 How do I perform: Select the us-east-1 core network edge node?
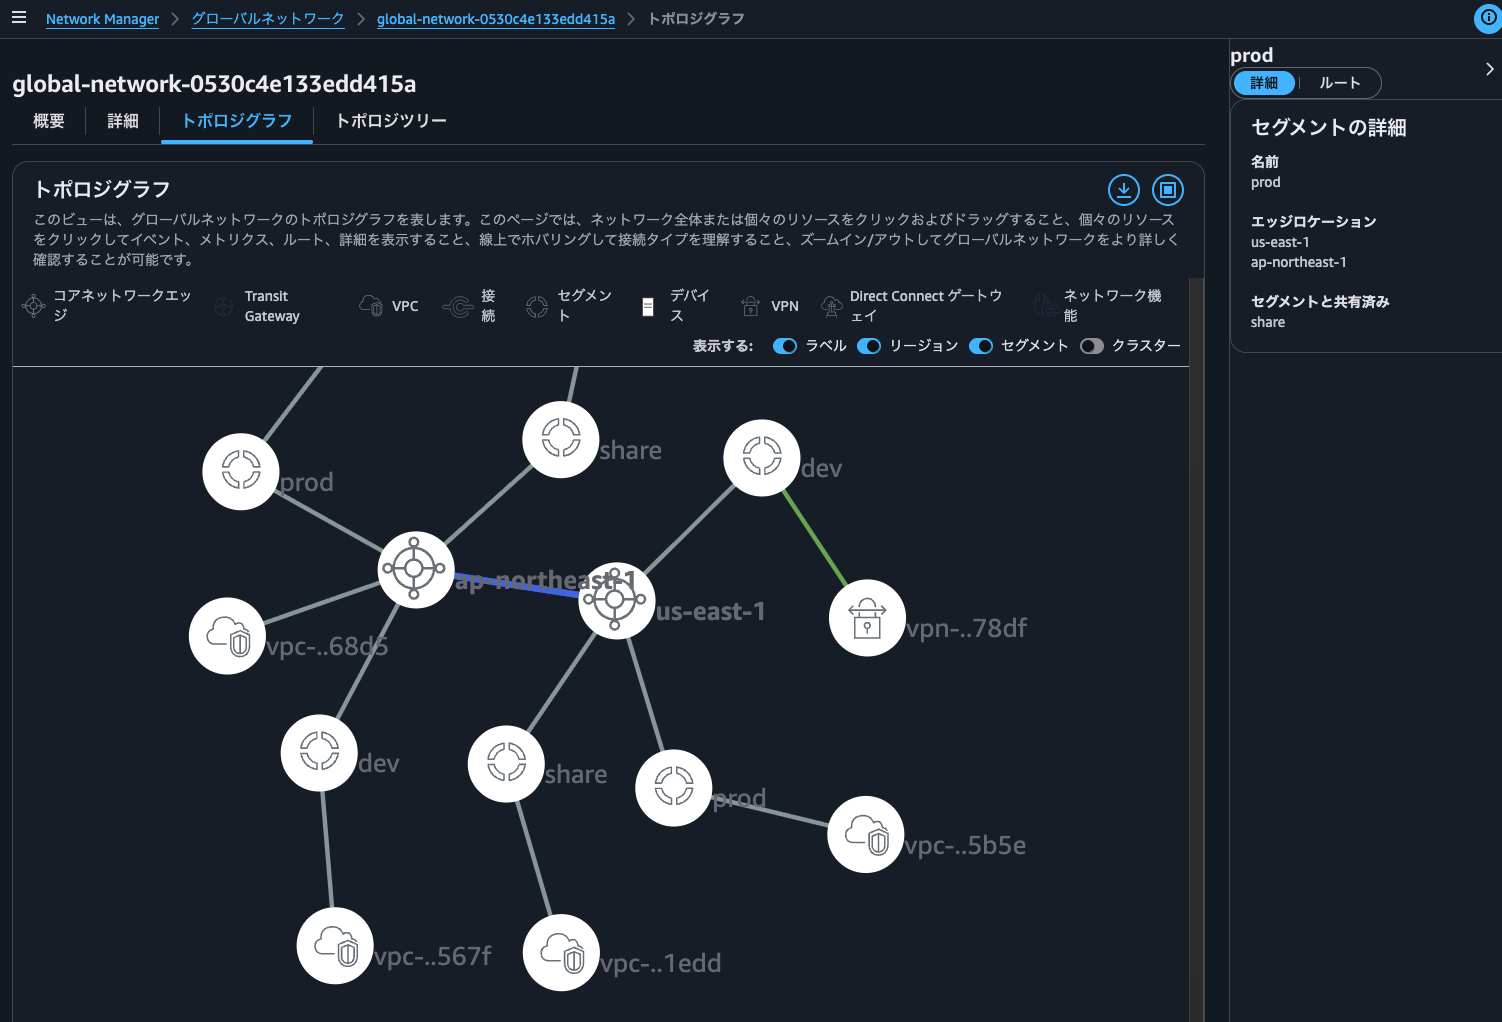tap(616, 600)
